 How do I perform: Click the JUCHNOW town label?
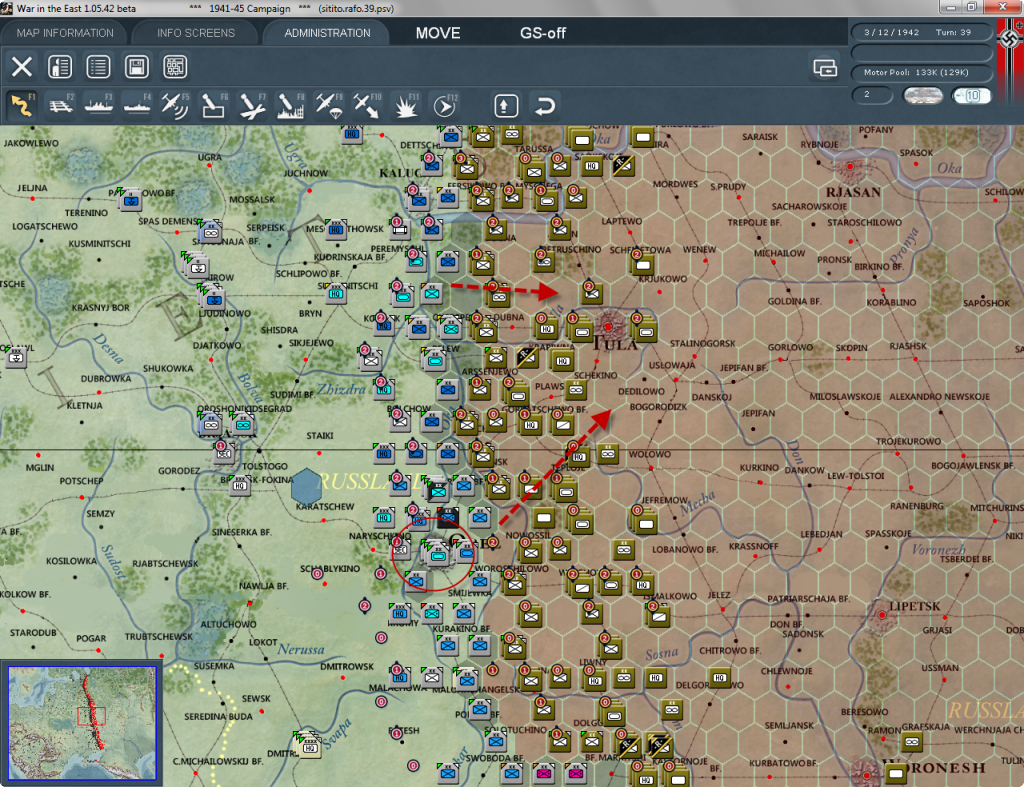pyautogui.click(x=306, y=173)
